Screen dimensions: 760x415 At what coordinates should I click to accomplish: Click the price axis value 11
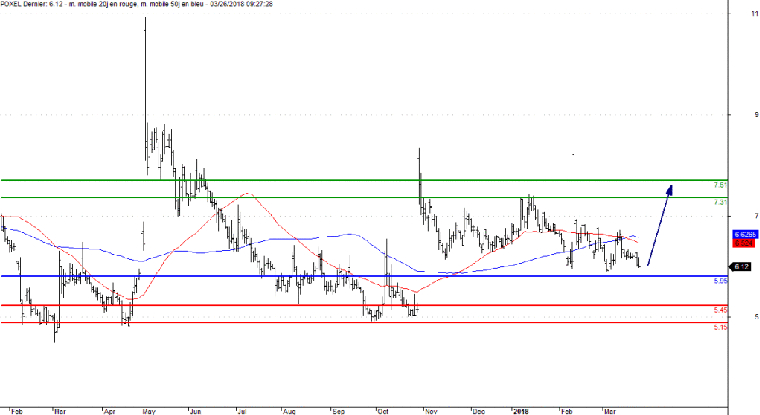[x=755, y=14]
